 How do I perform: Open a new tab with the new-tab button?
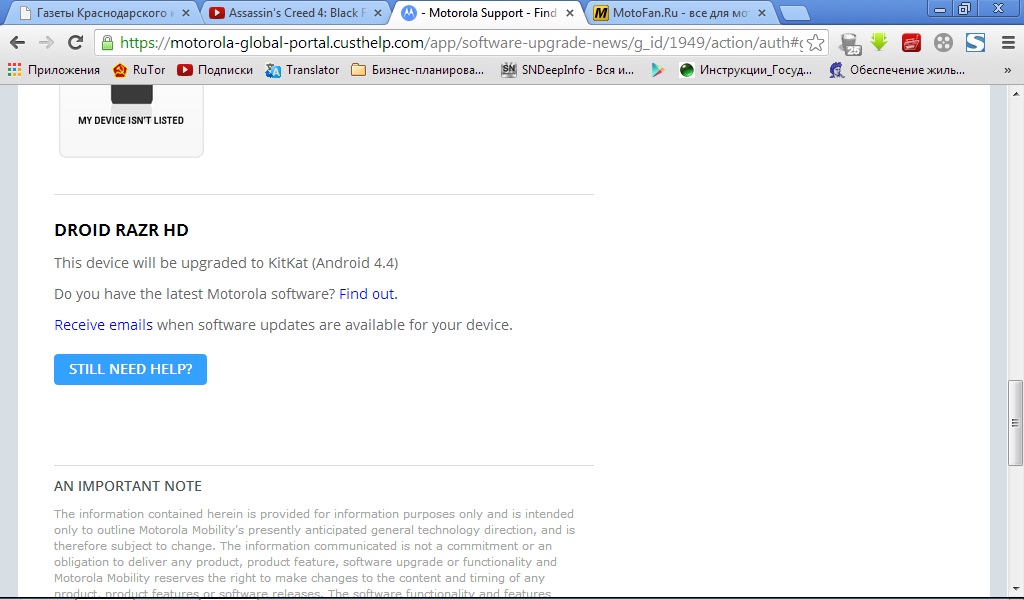click(795, 14)
